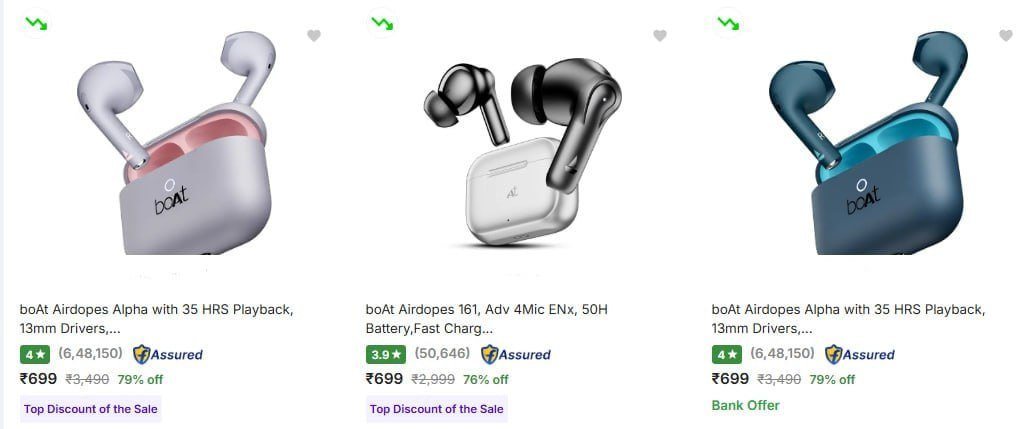Click Top Discount tag under Airdopes 161
This screenshot has height=429, width=1028.
436,408
